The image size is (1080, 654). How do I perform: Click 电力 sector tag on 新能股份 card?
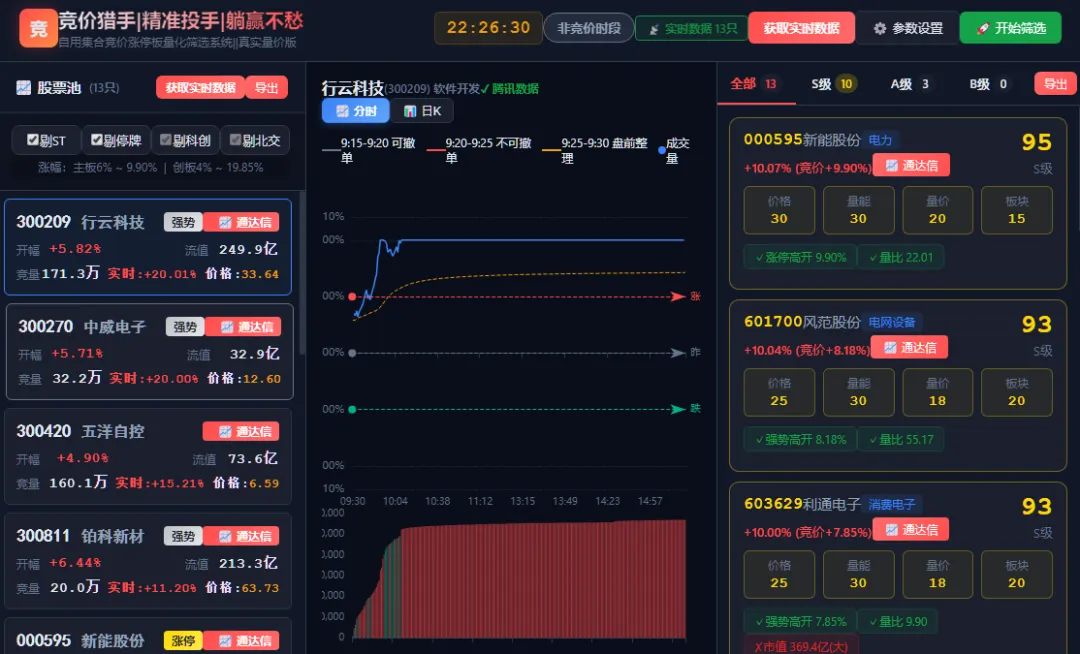click(x=880, y=140)
